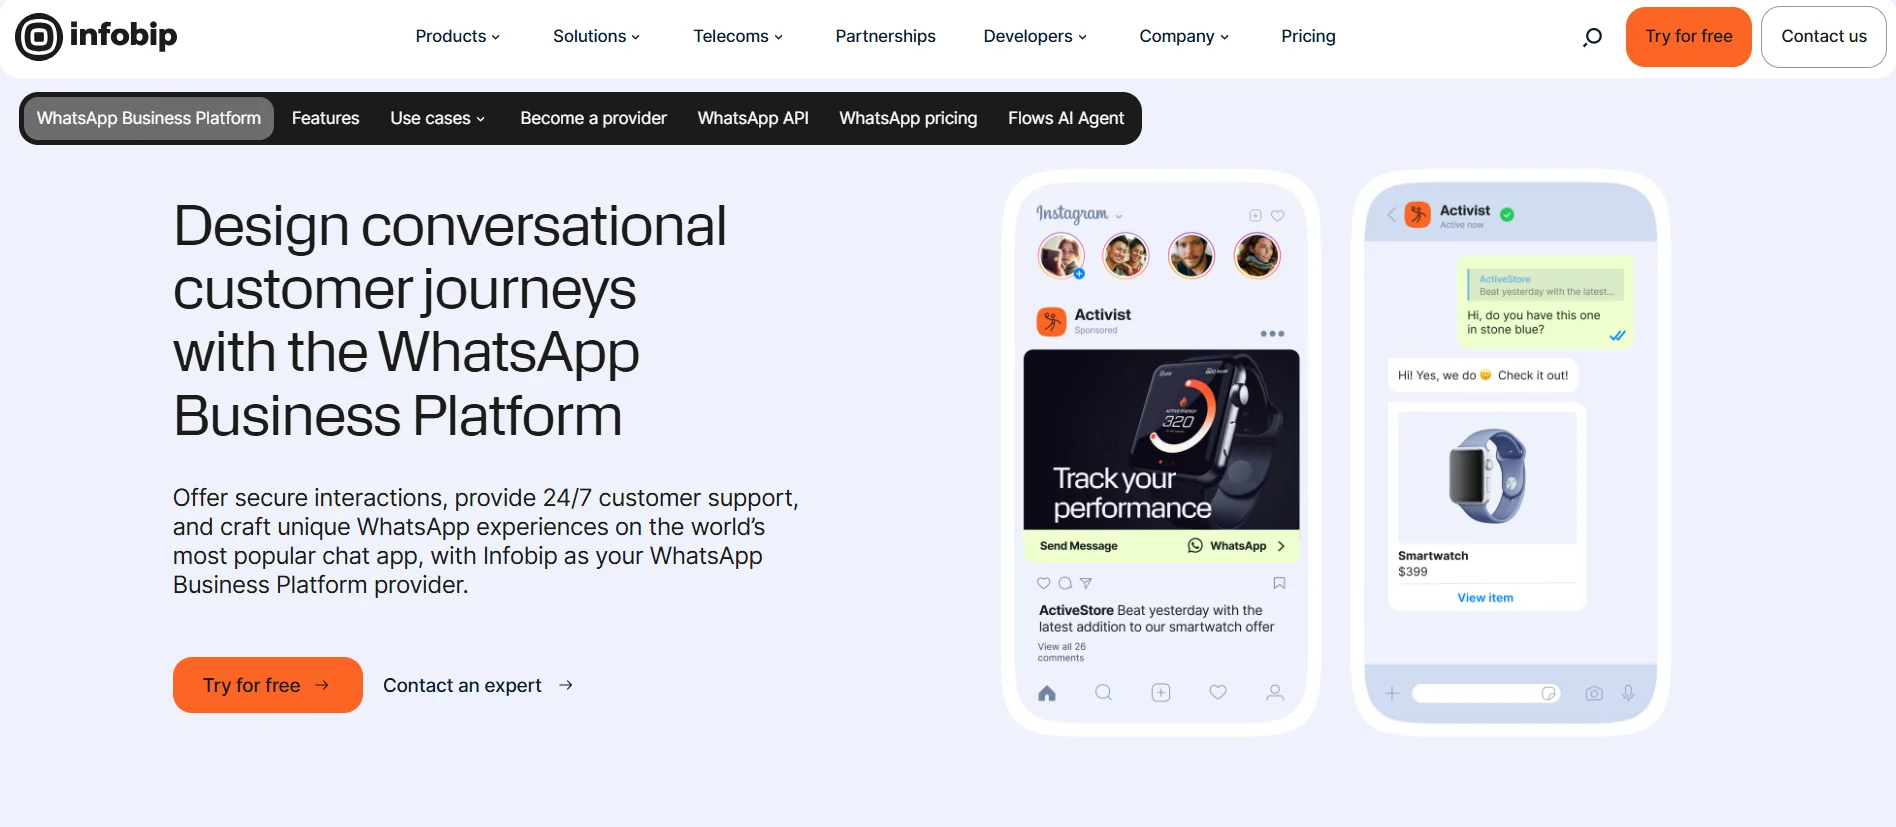Click the plus icon next to the message field
The height and width of the screenshot is (827, 1896).
[x=1392, y=692]
